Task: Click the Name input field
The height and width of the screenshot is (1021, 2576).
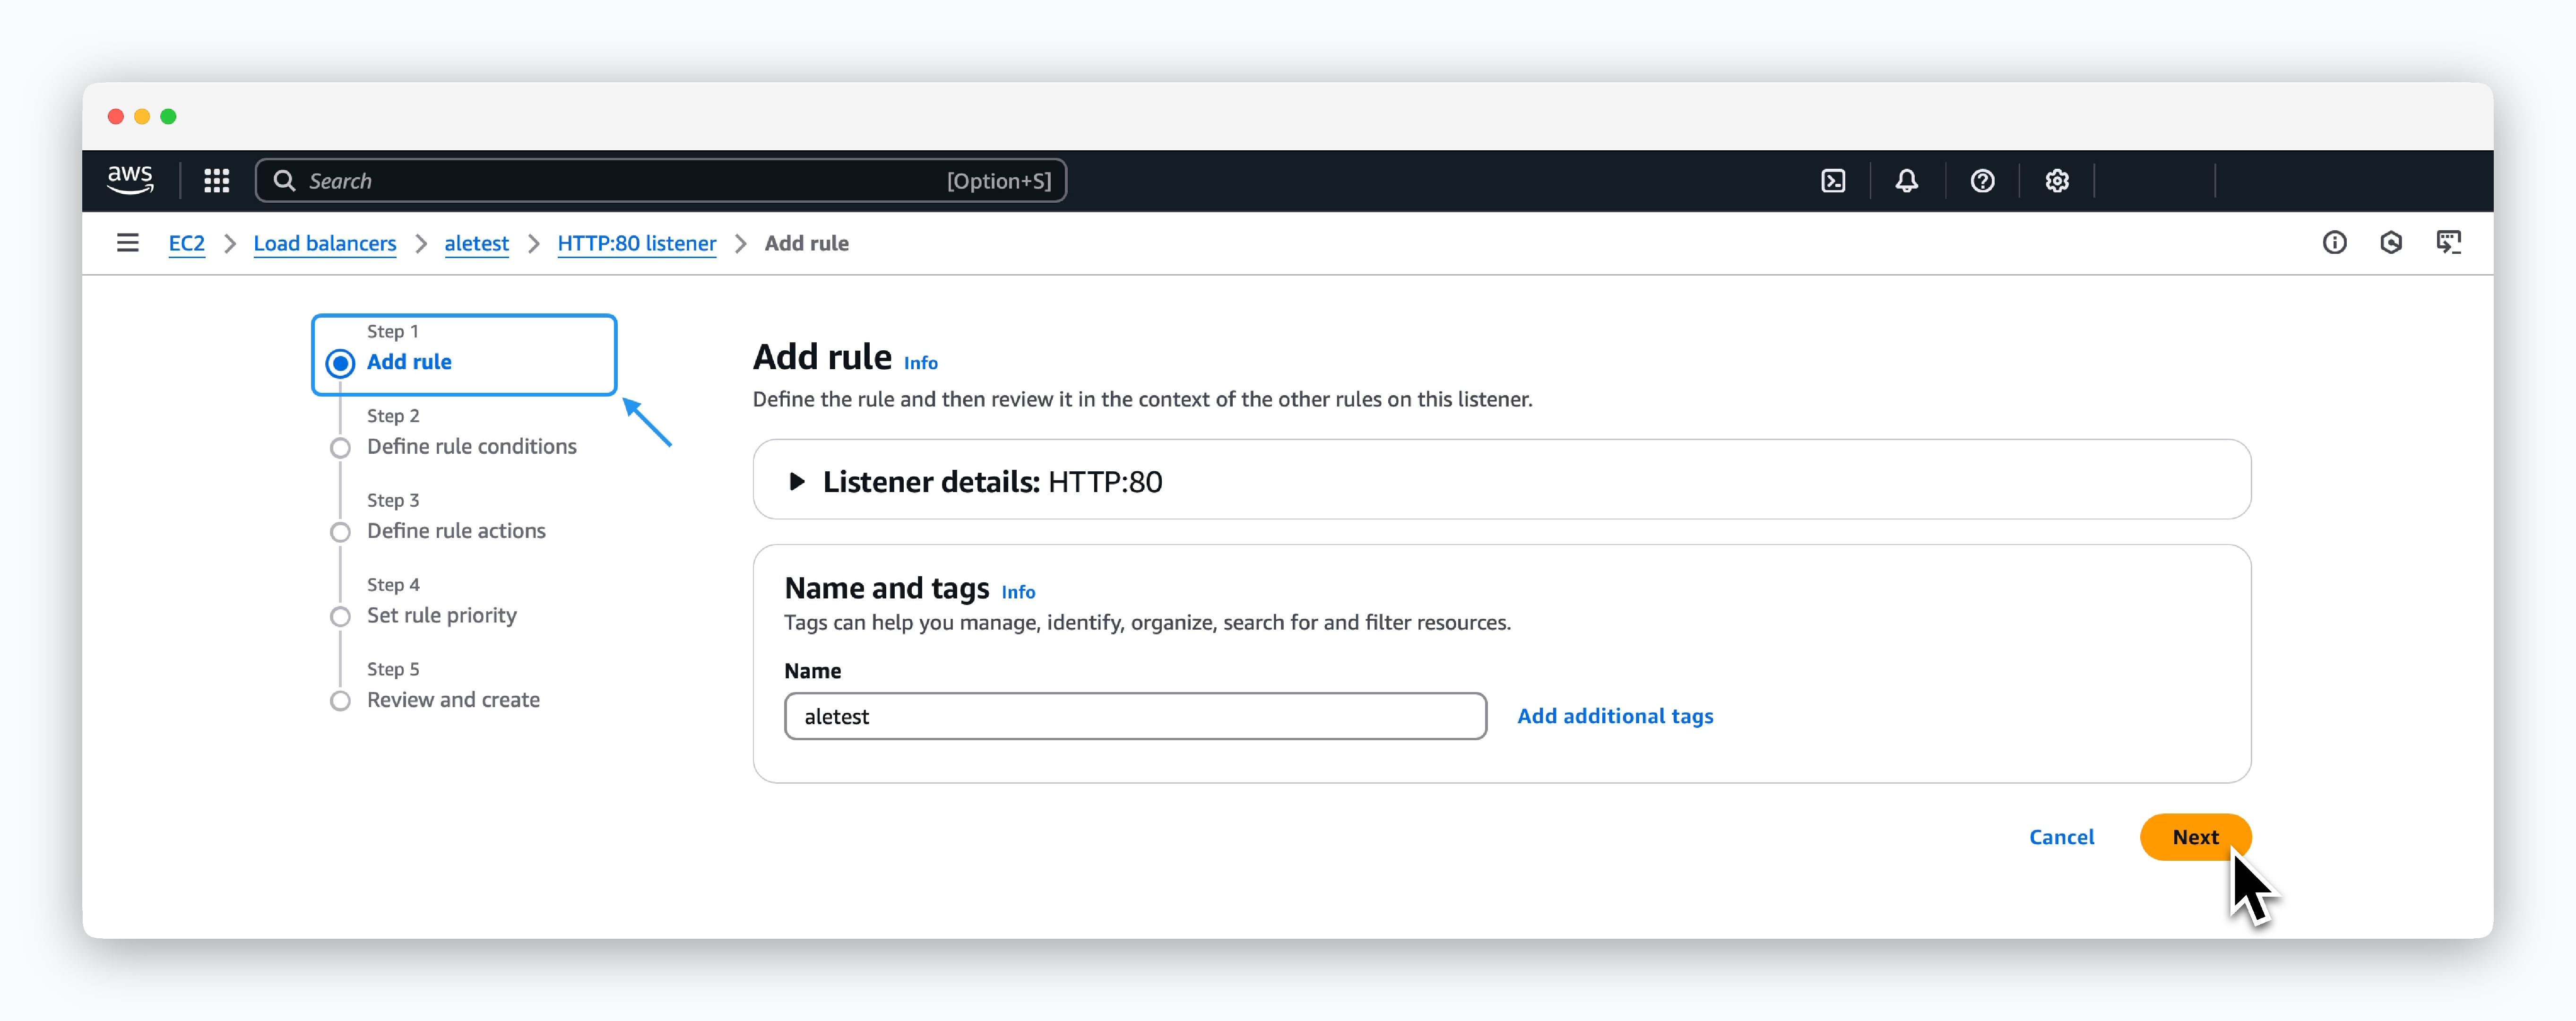Action: tap(1135, 716)
